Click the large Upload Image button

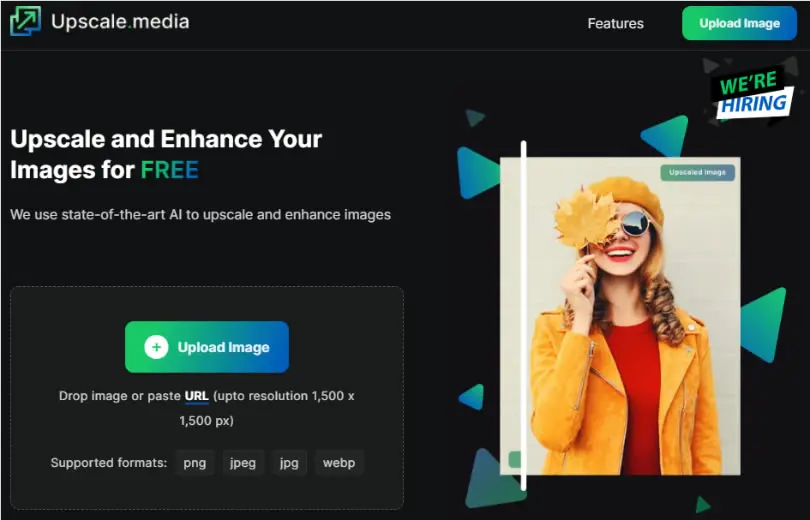207,347
